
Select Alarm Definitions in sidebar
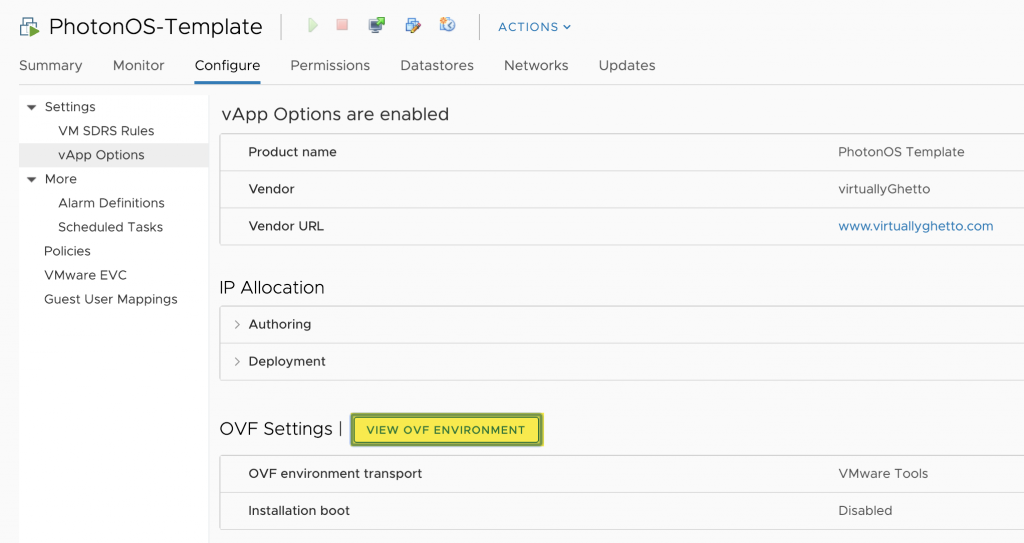tap(111, 203)
